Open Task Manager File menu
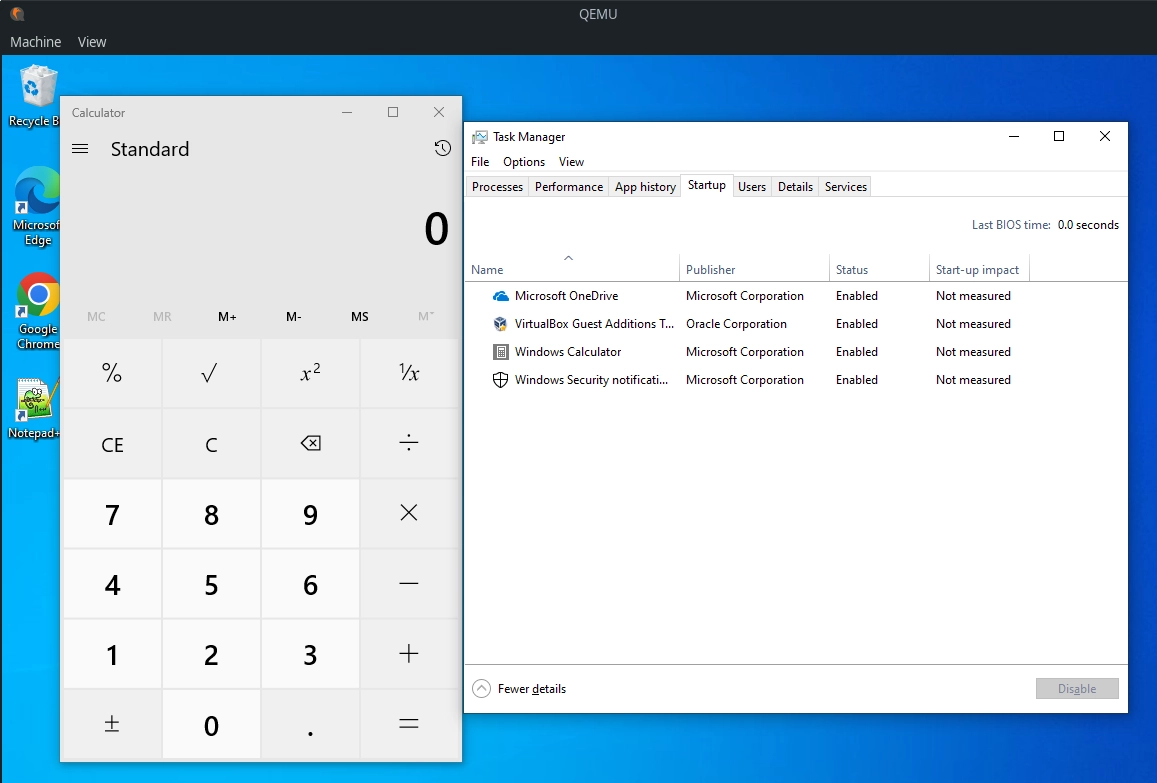1157x783 pixels. (480, 162)
